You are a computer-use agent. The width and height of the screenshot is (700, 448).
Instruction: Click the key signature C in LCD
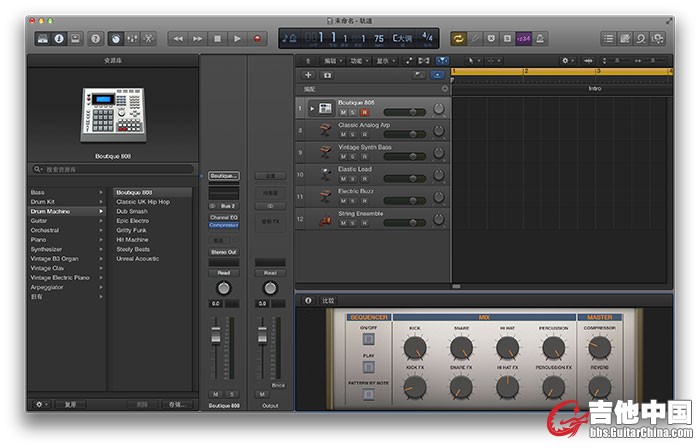coord(402,38)
